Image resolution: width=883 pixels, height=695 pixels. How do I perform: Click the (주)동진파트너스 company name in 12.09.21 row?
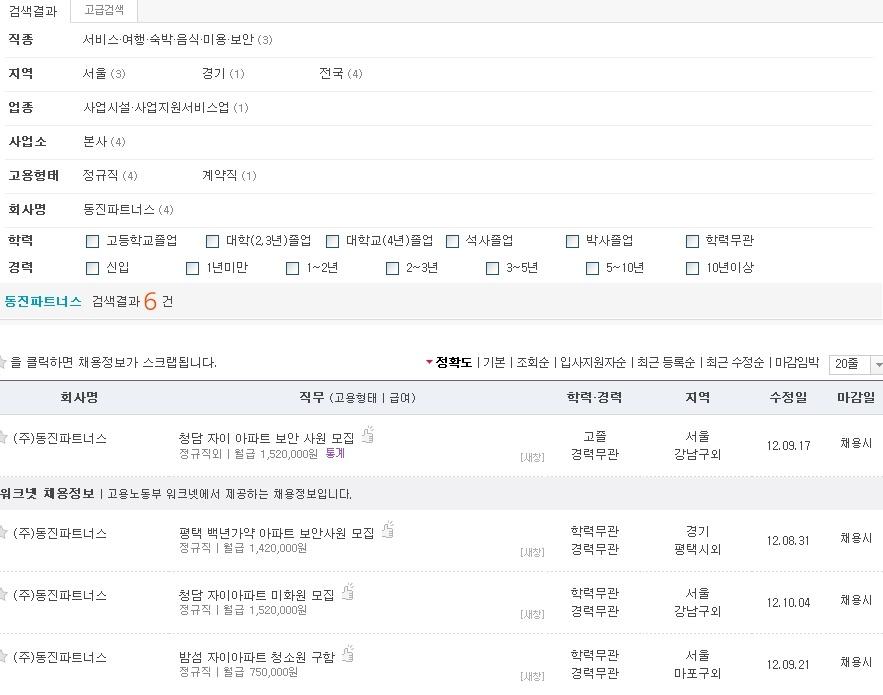(x=60, y=657)
